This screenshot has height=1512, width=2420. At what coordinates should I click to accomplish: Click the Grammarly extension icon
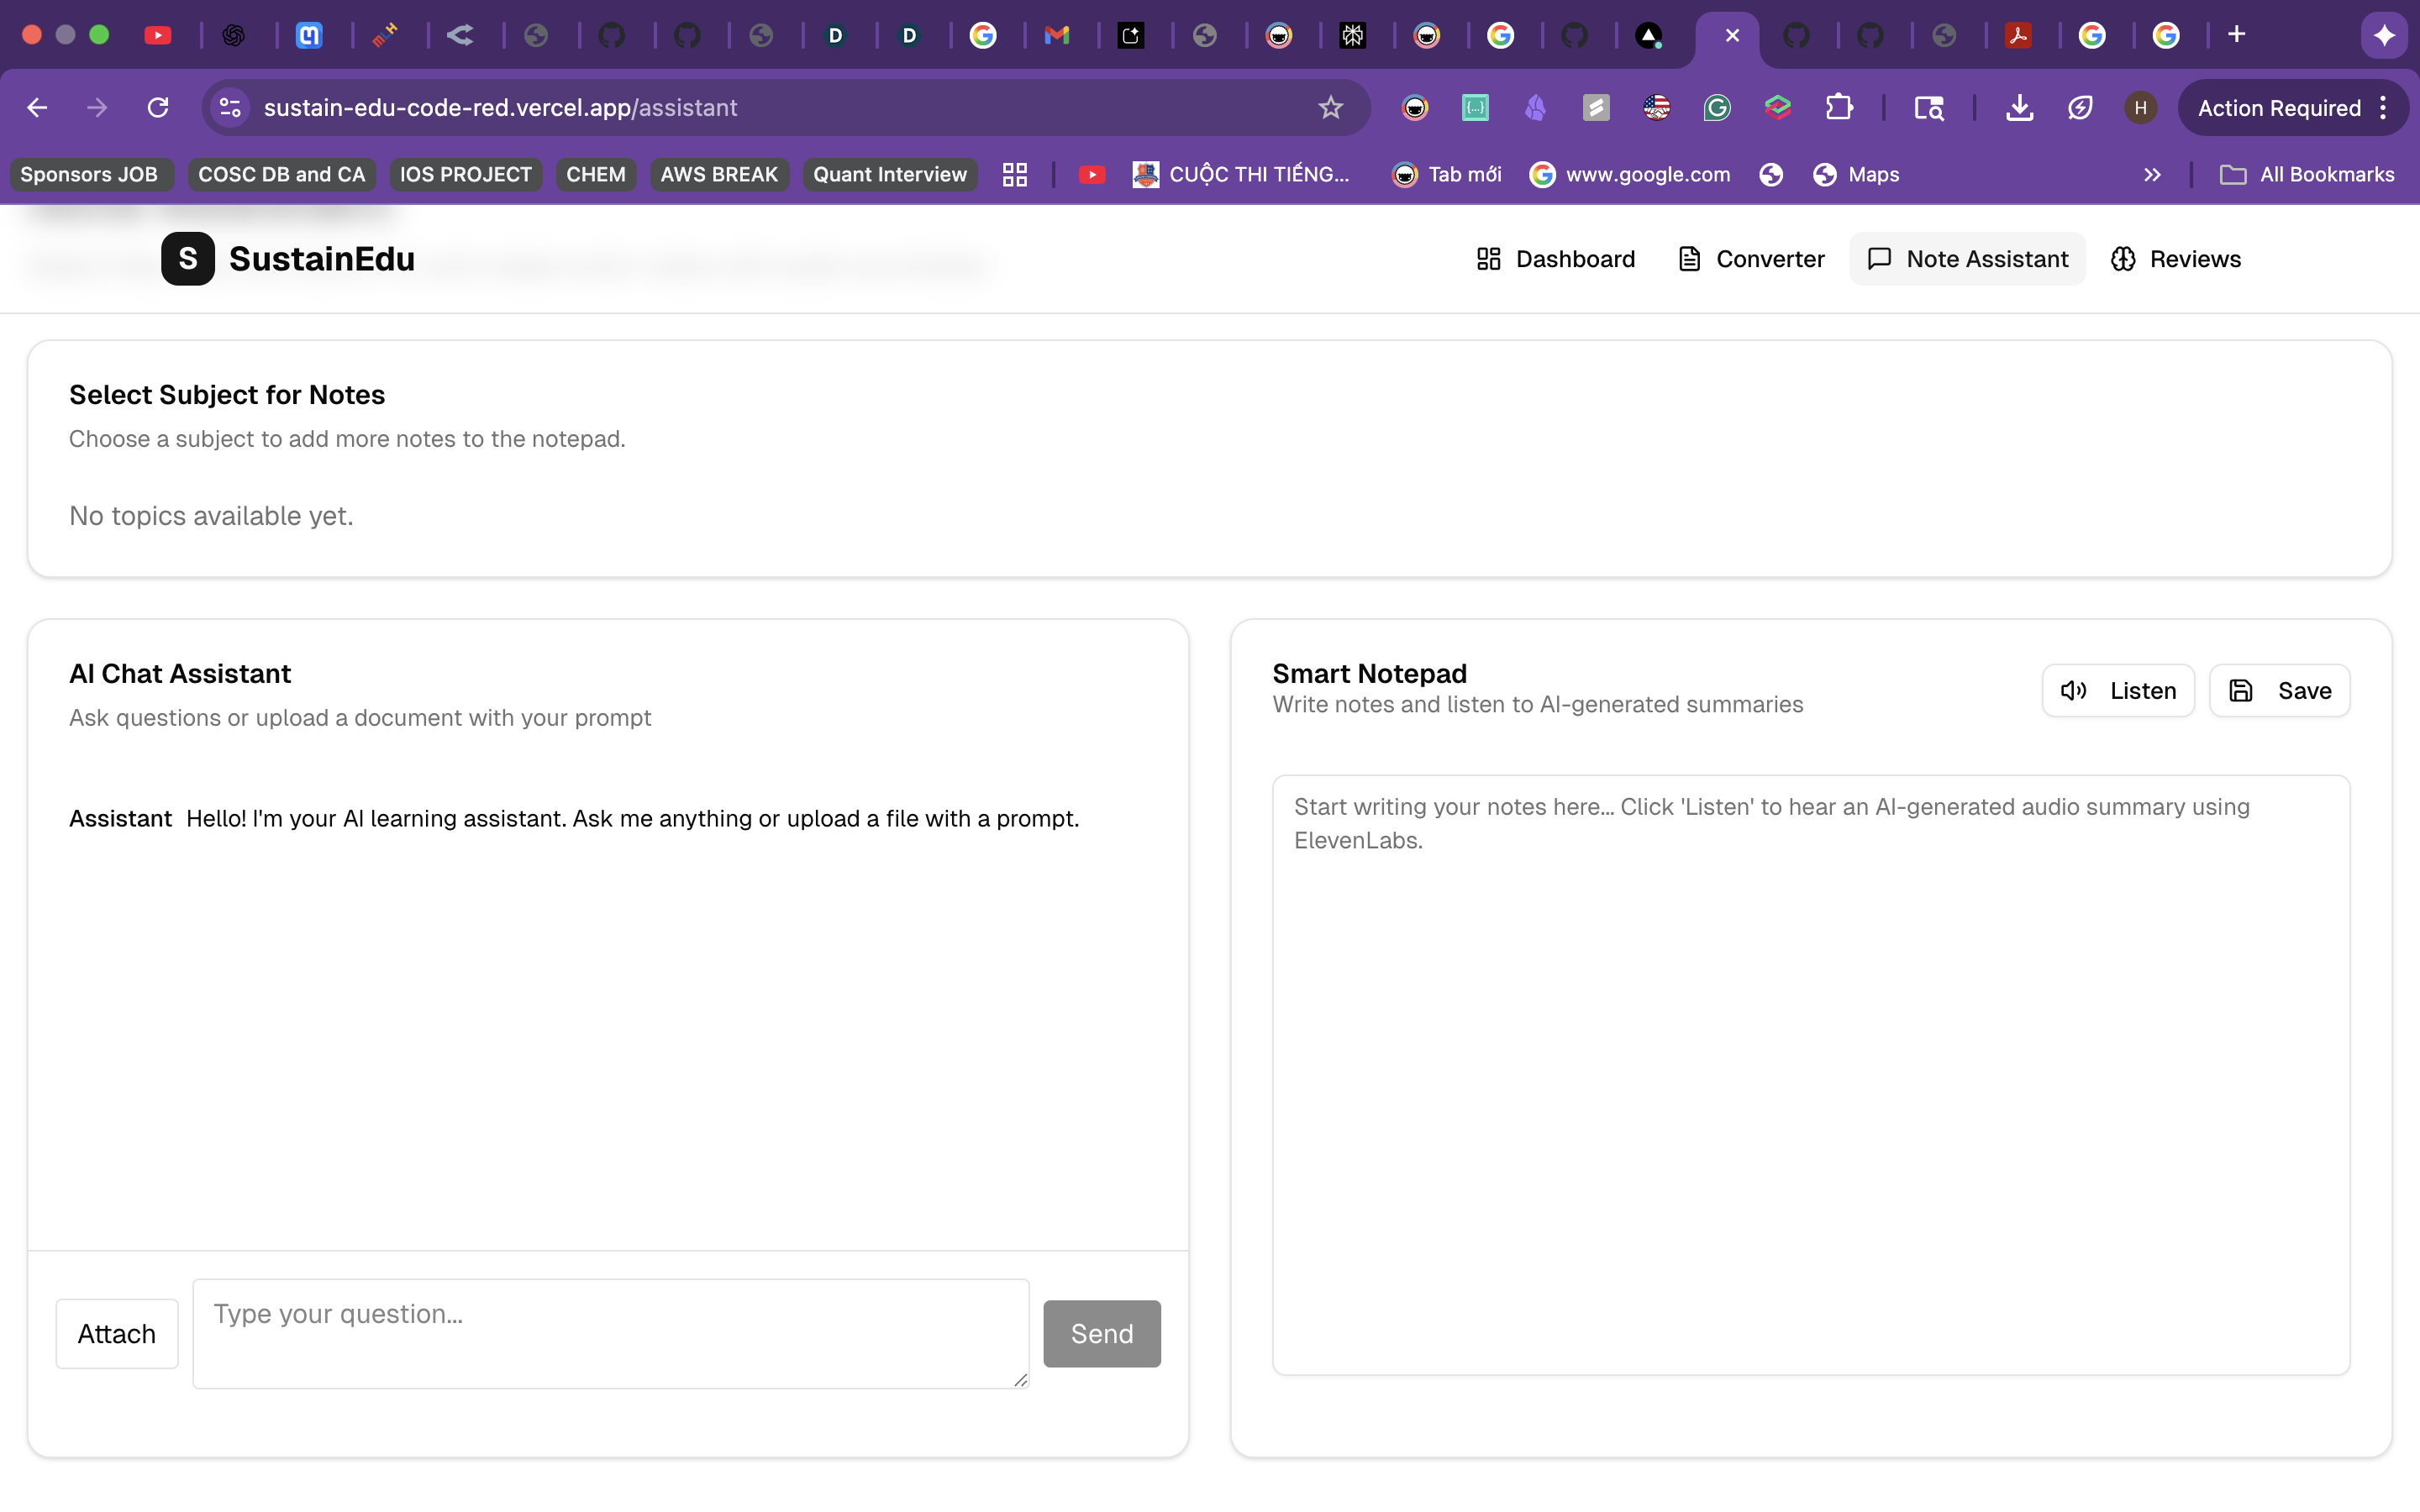(1717, 108)
